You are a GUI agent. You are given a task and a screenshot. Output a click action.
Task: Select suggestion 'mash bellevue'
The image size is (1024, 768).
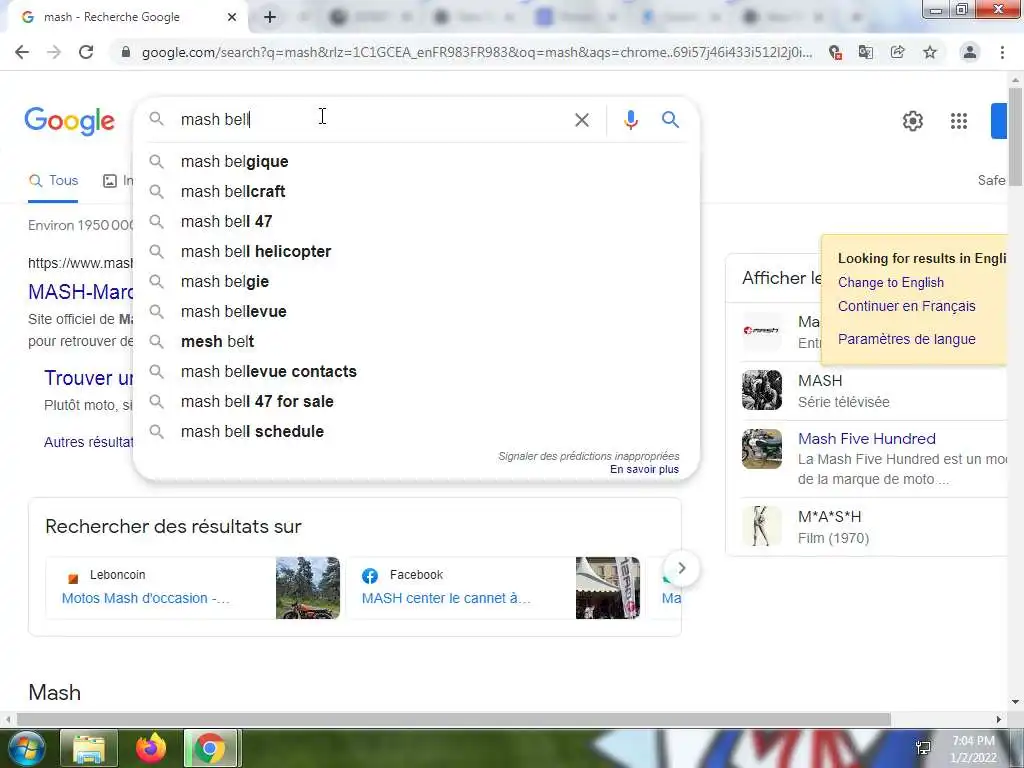coord(416,312)
